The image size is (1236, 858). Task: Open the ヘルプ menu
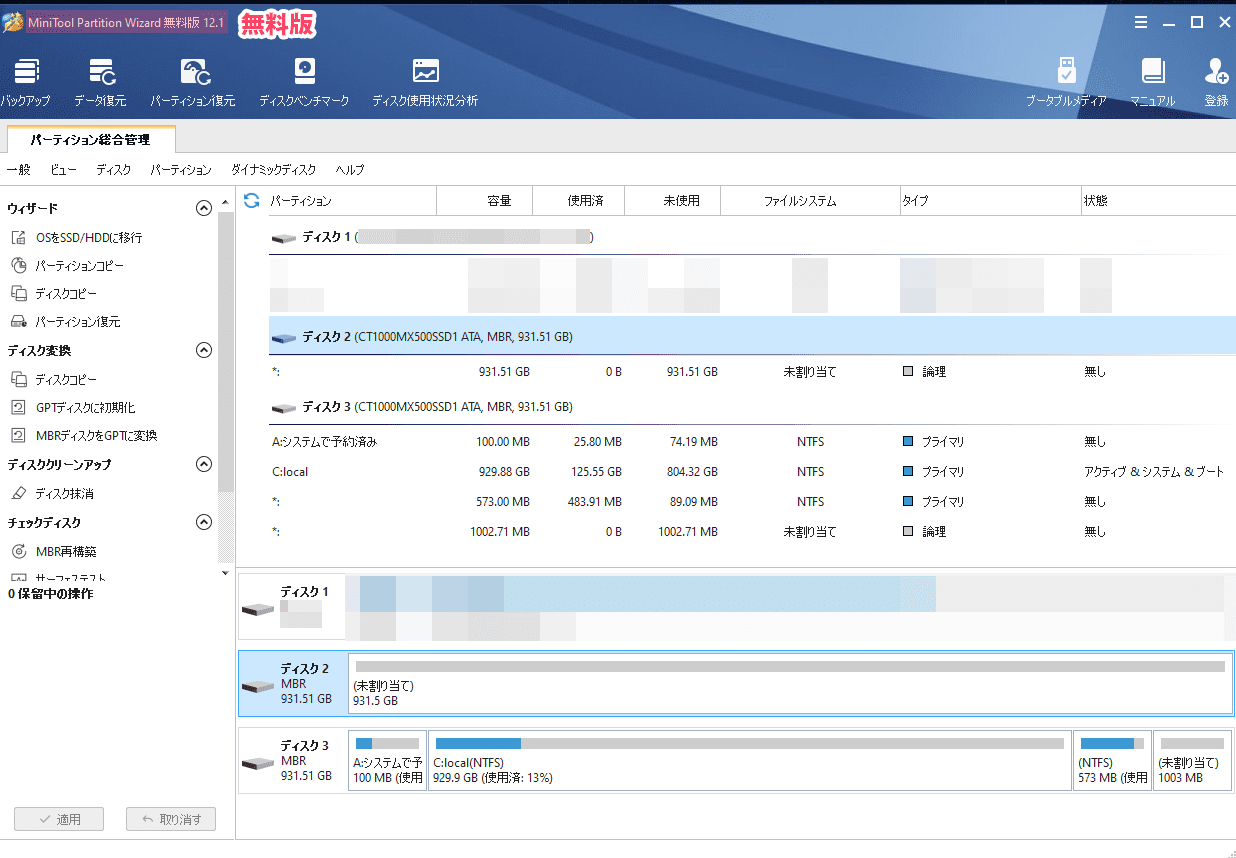click(x=350, y=170)
